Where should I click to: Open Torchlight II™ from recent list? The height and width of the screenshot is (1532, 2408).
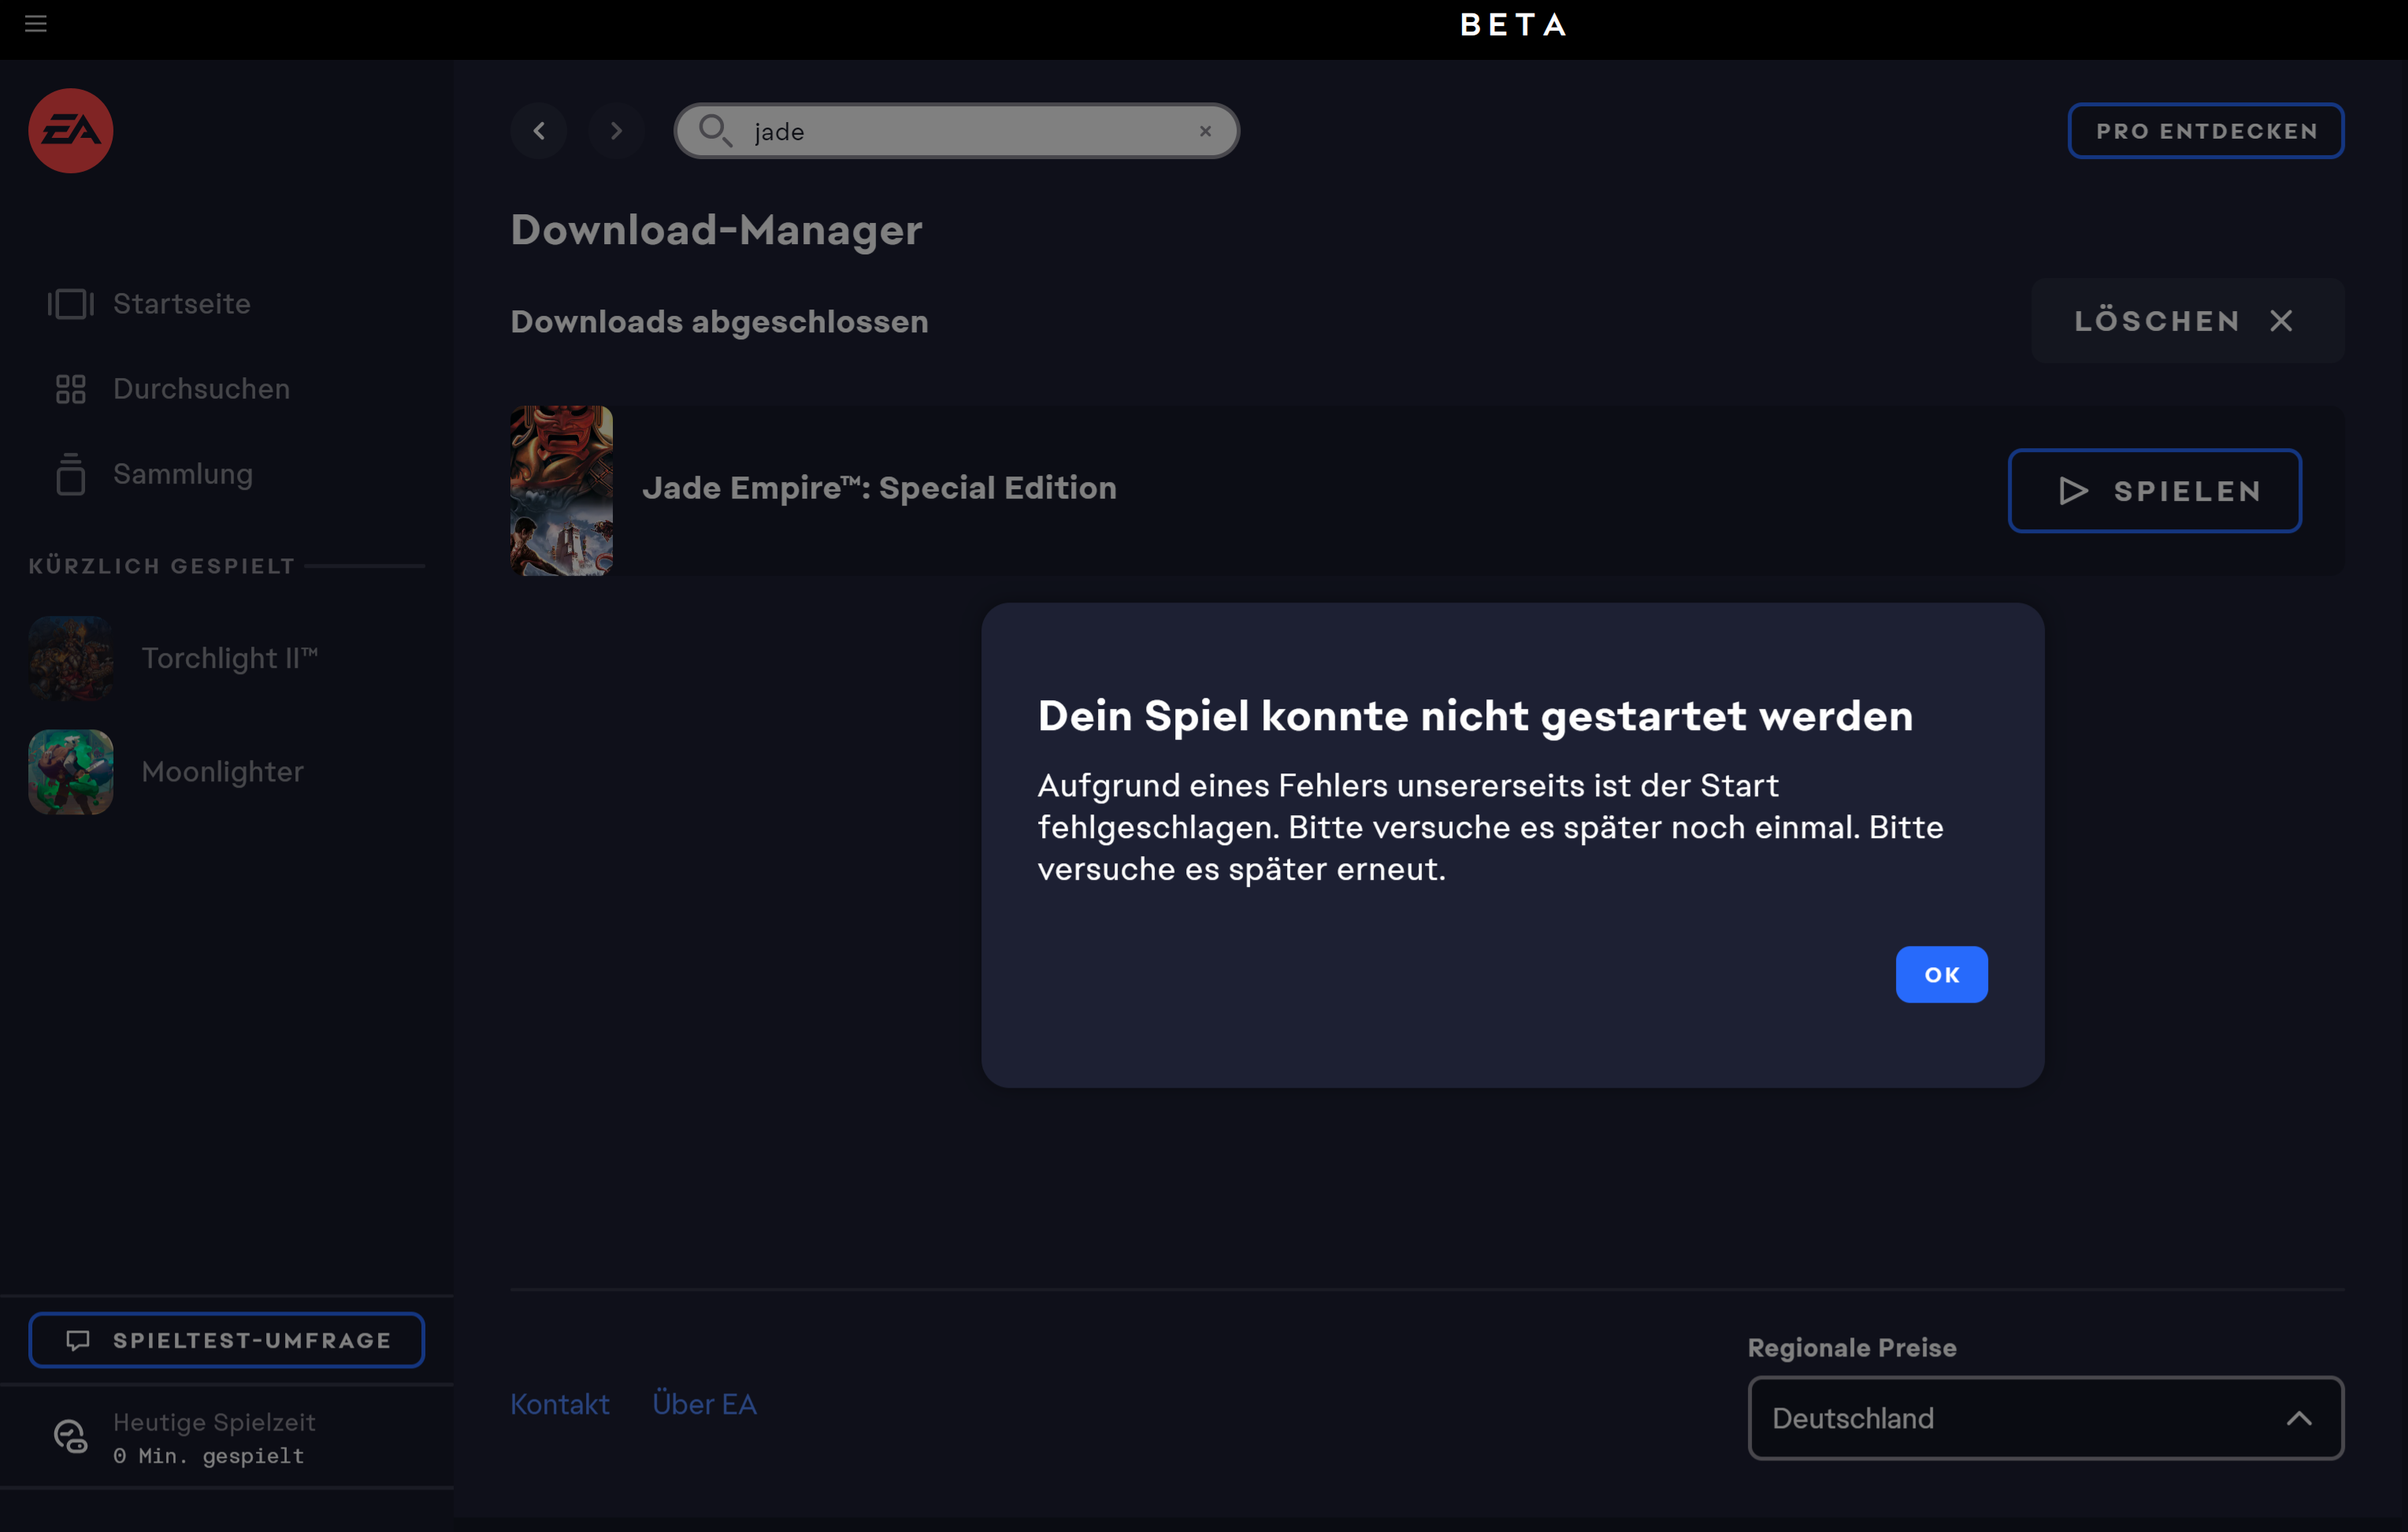pos(230,658)
